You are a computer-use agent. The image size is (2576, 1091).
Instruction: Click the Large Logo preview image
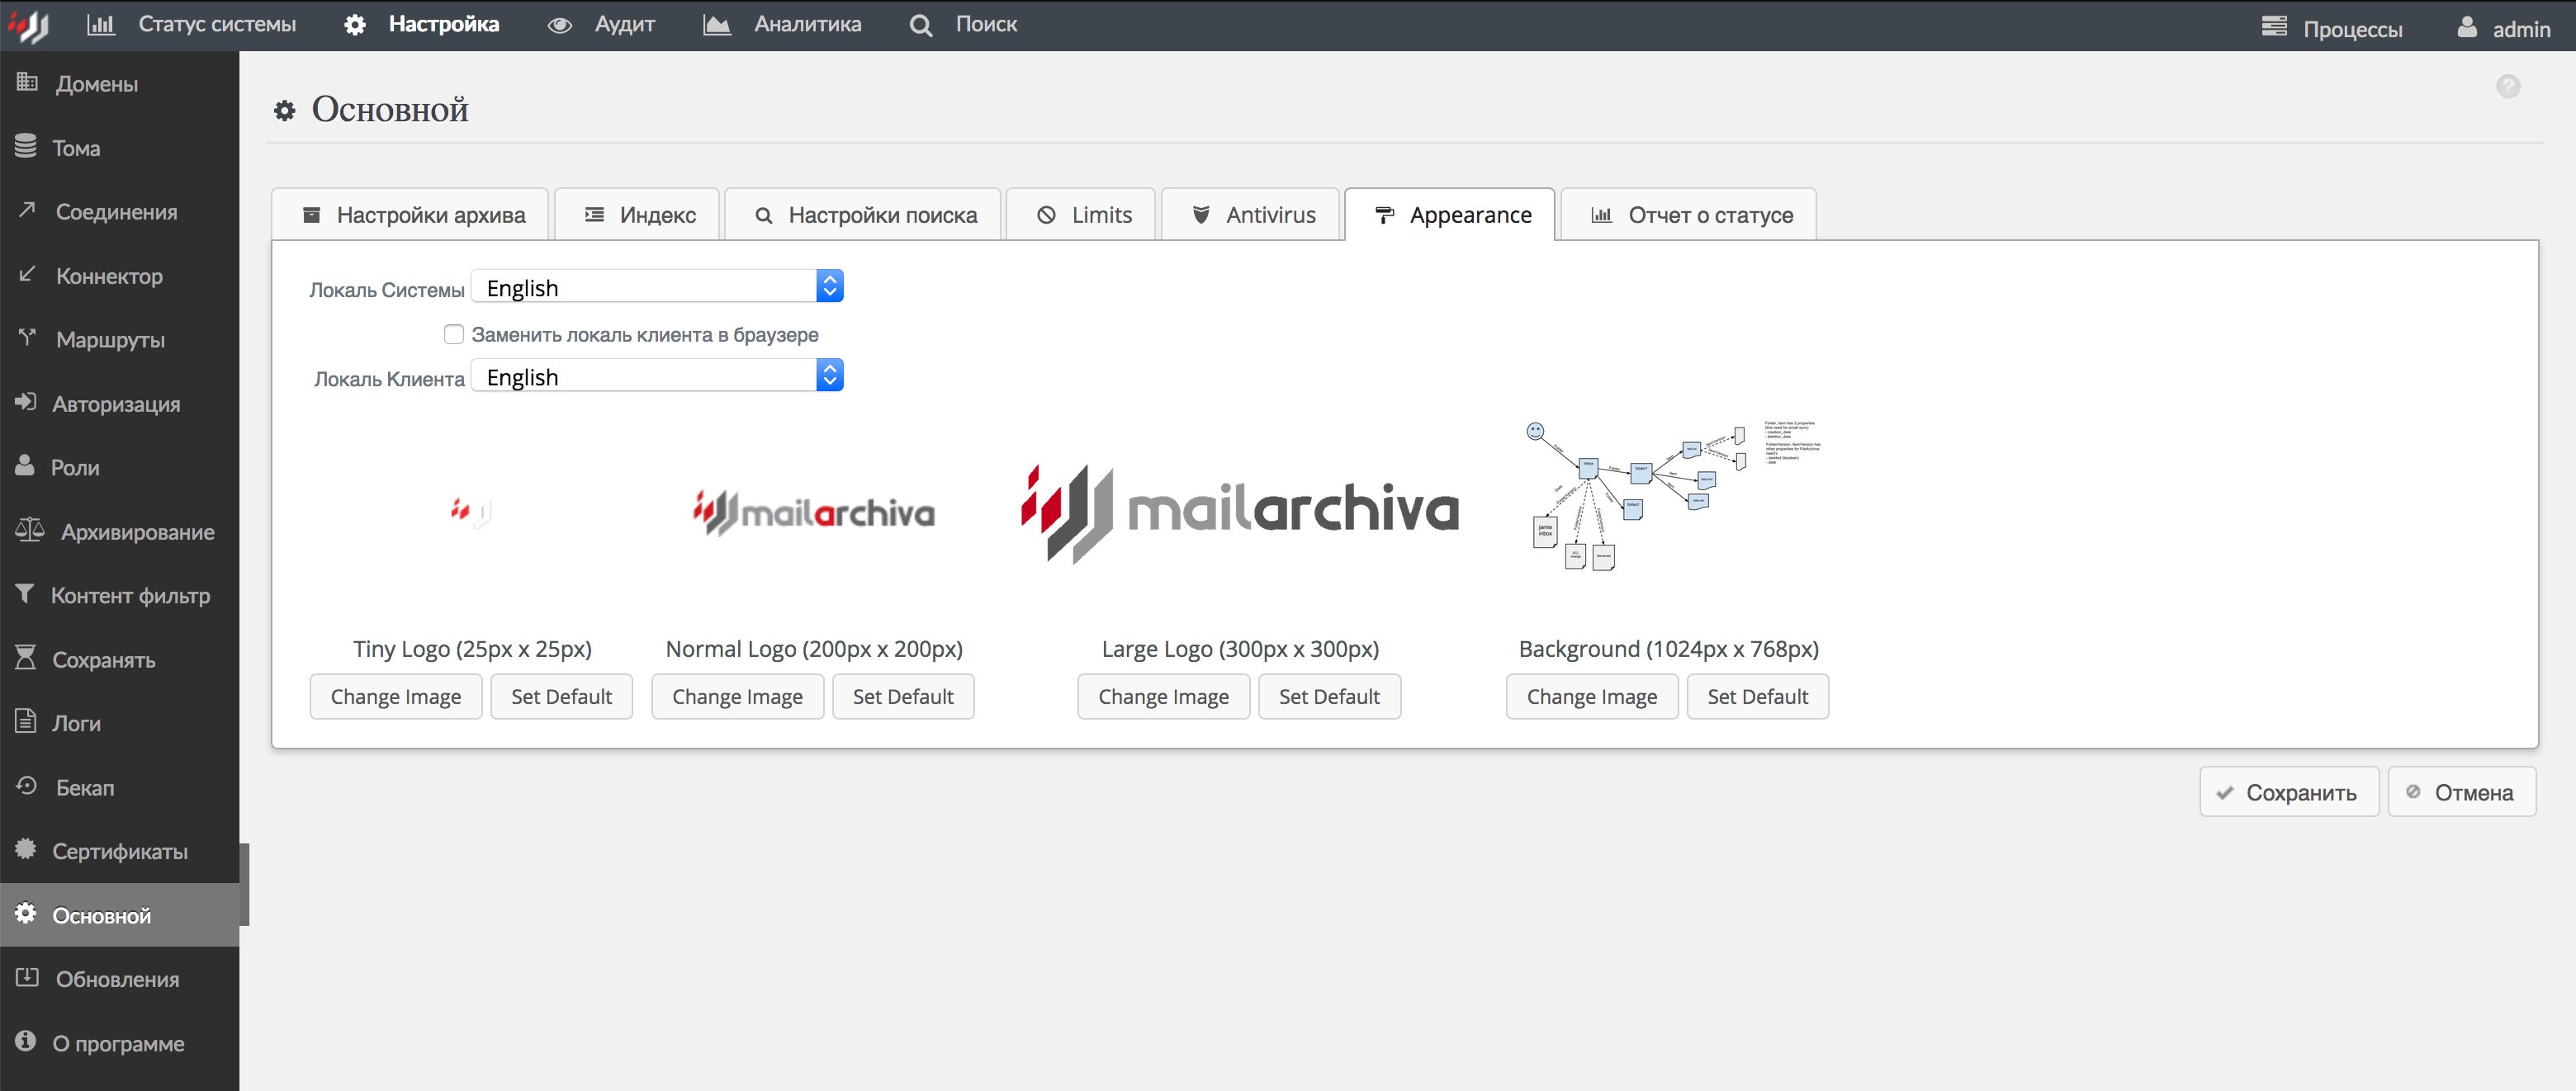1240,513
